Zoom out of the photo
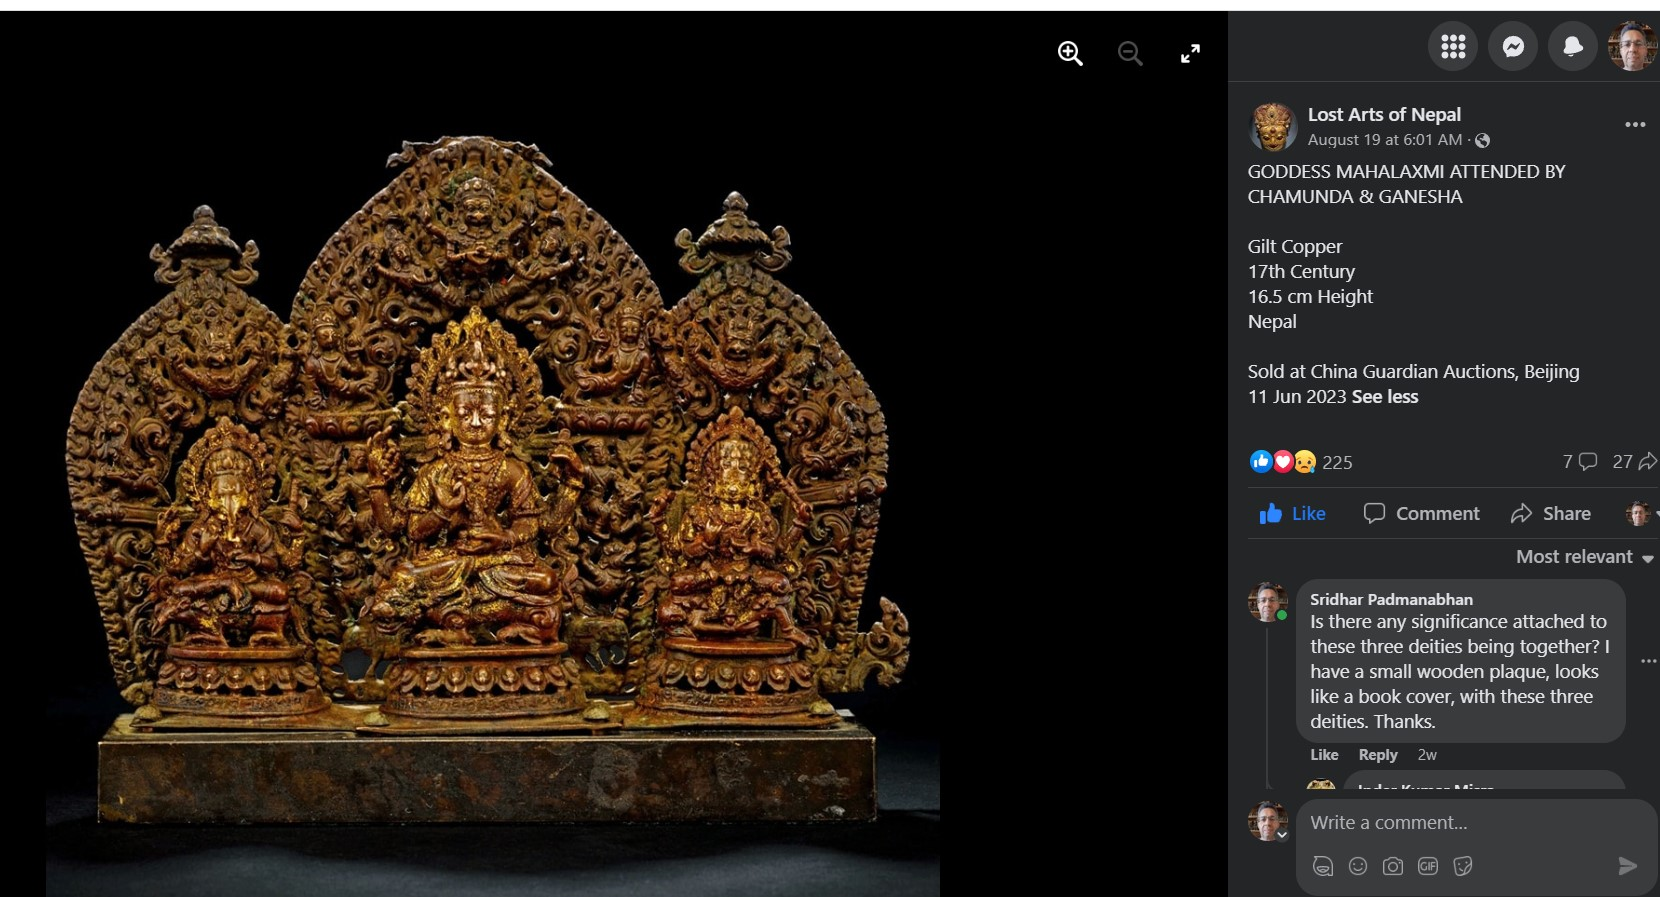This screenshot has height=897, width=1660. 1130,54
